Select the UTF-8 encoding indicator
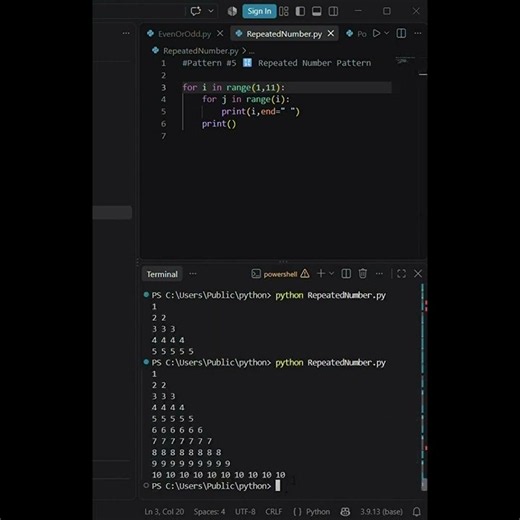 point(245,512)
